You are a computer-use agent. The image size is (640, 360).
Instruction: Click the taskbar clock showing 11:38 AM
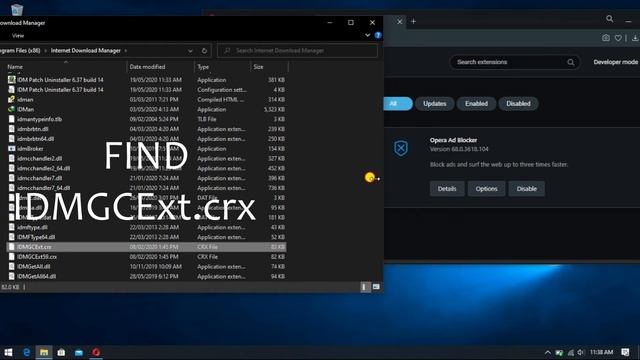click(601, 352)
